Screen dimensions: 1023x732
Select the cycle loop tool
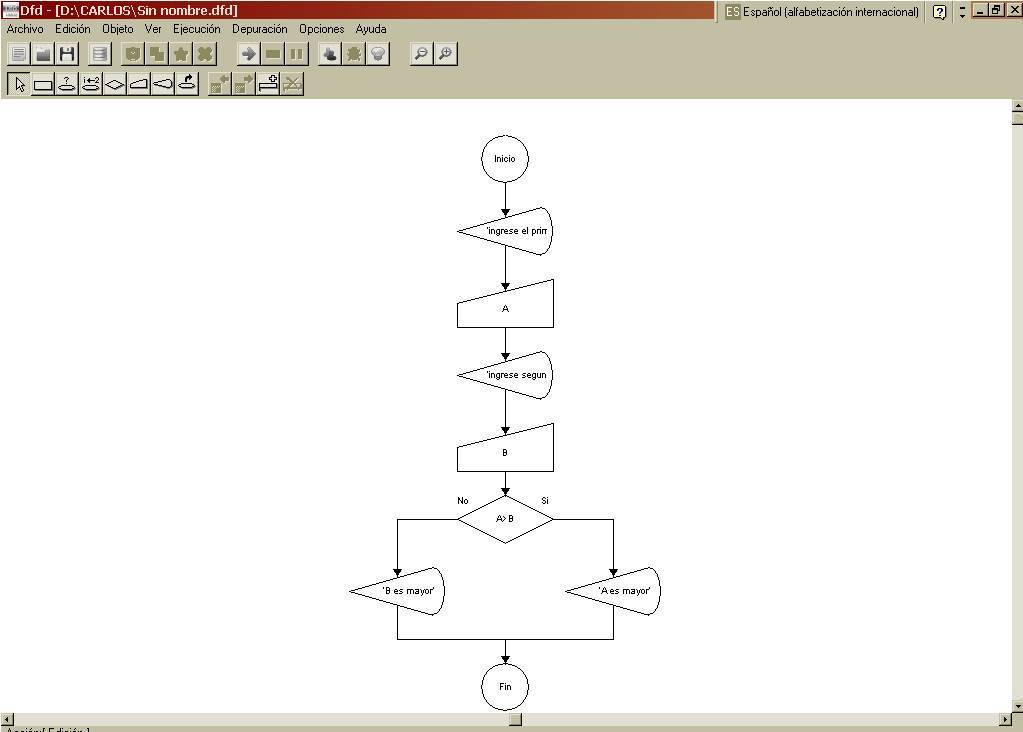point(187,84)
